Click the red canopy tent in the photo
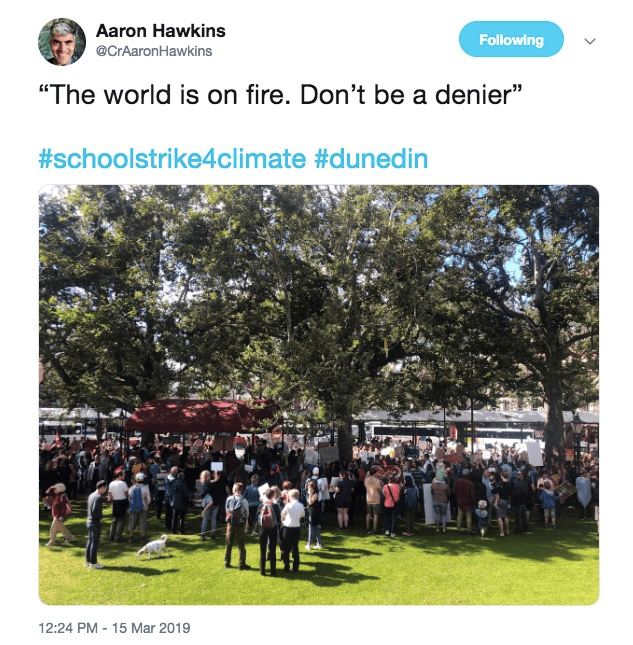Viewport: 633px width, 645px height. (203, 415)
